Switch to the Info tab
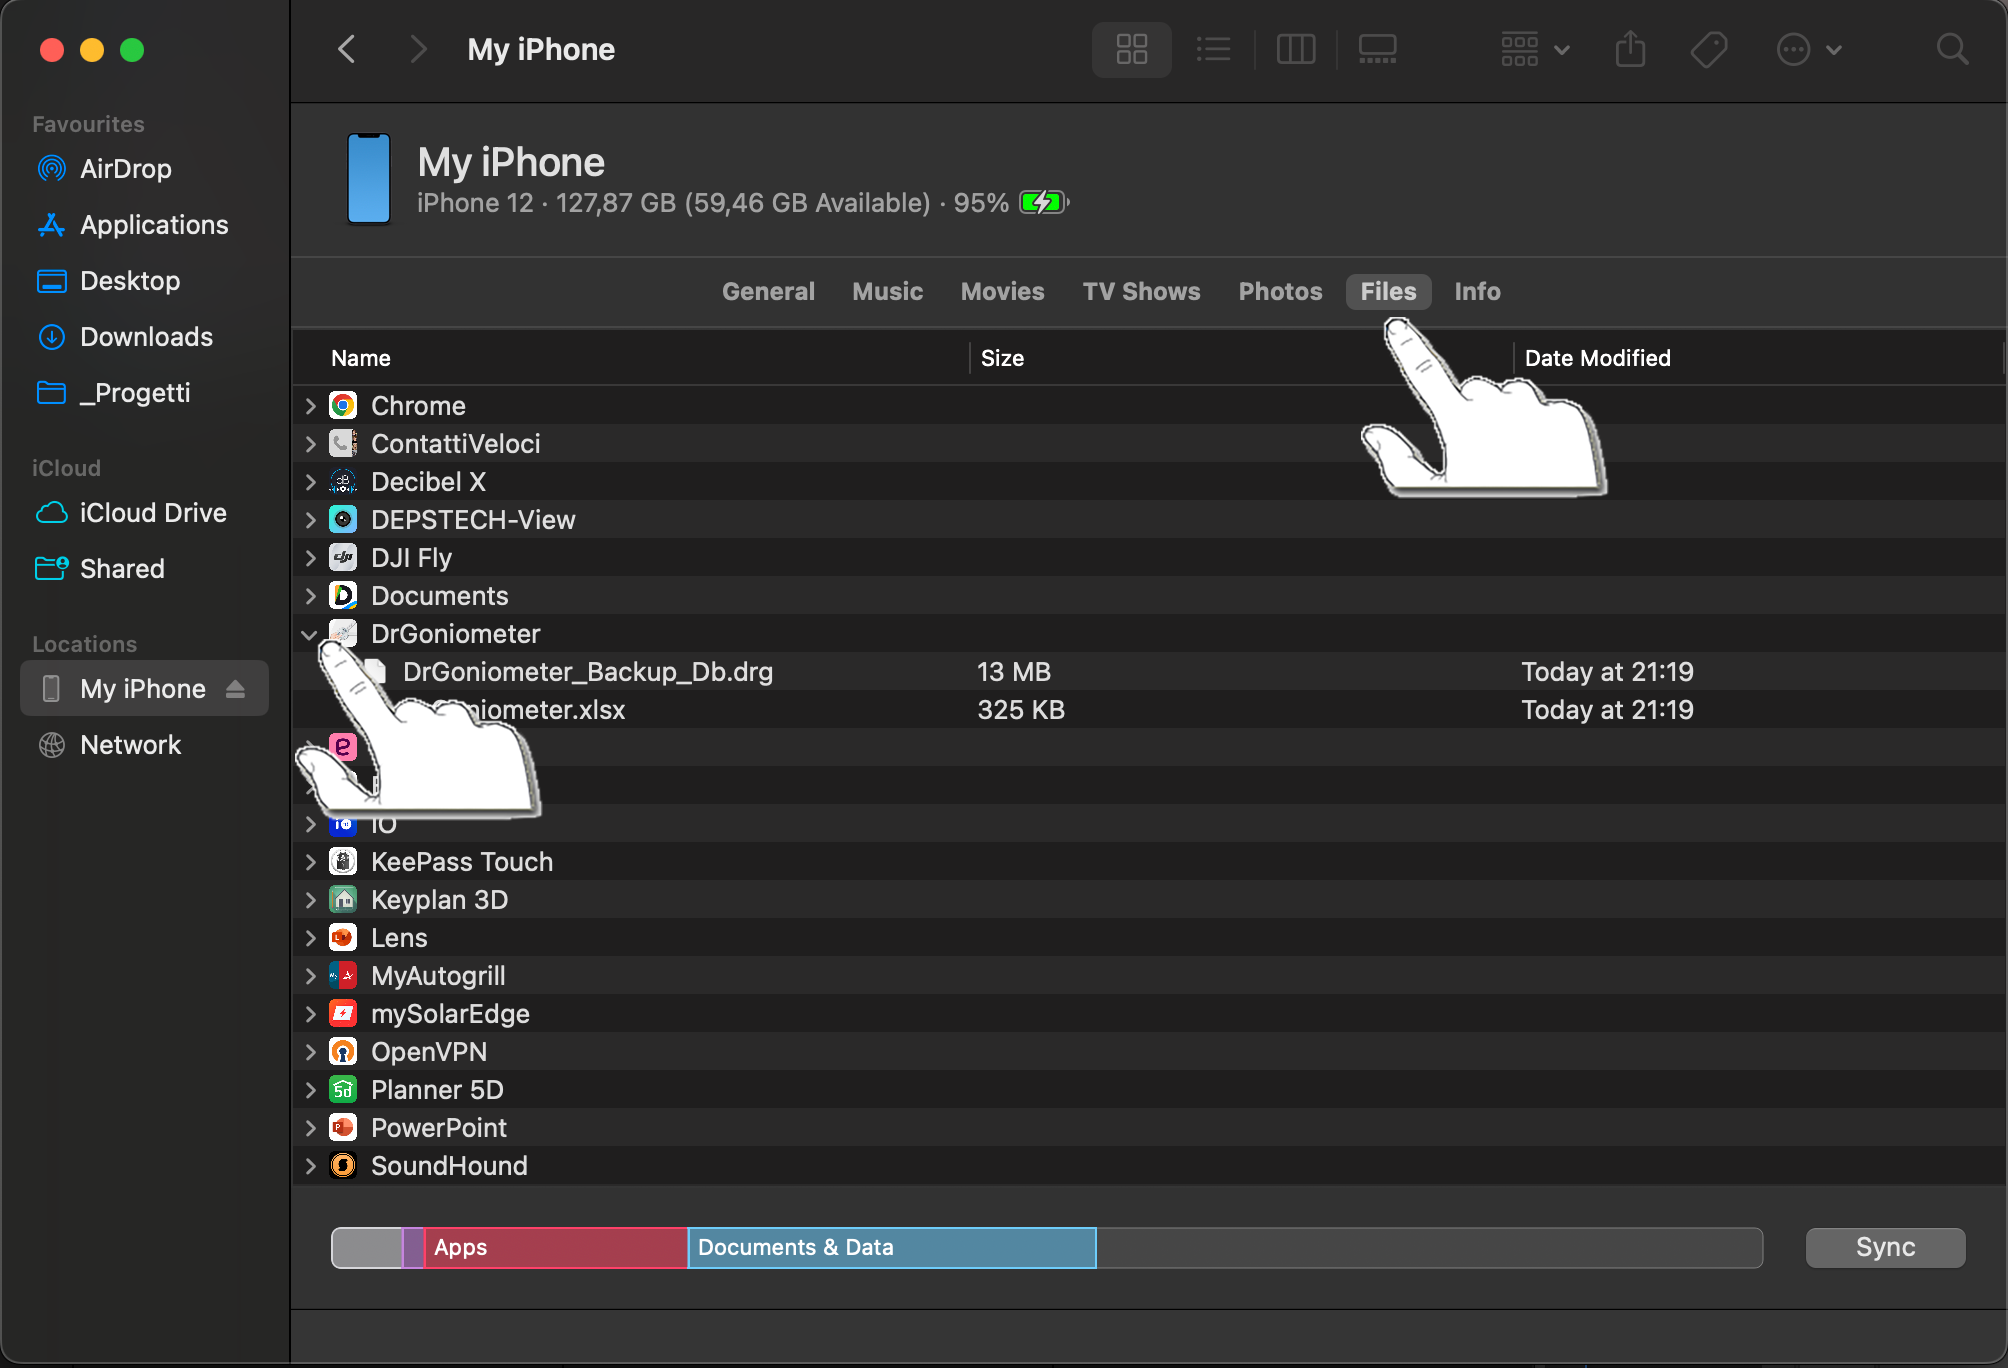This screenshot has width=2008, height=1368. (x=1477, y=291)
